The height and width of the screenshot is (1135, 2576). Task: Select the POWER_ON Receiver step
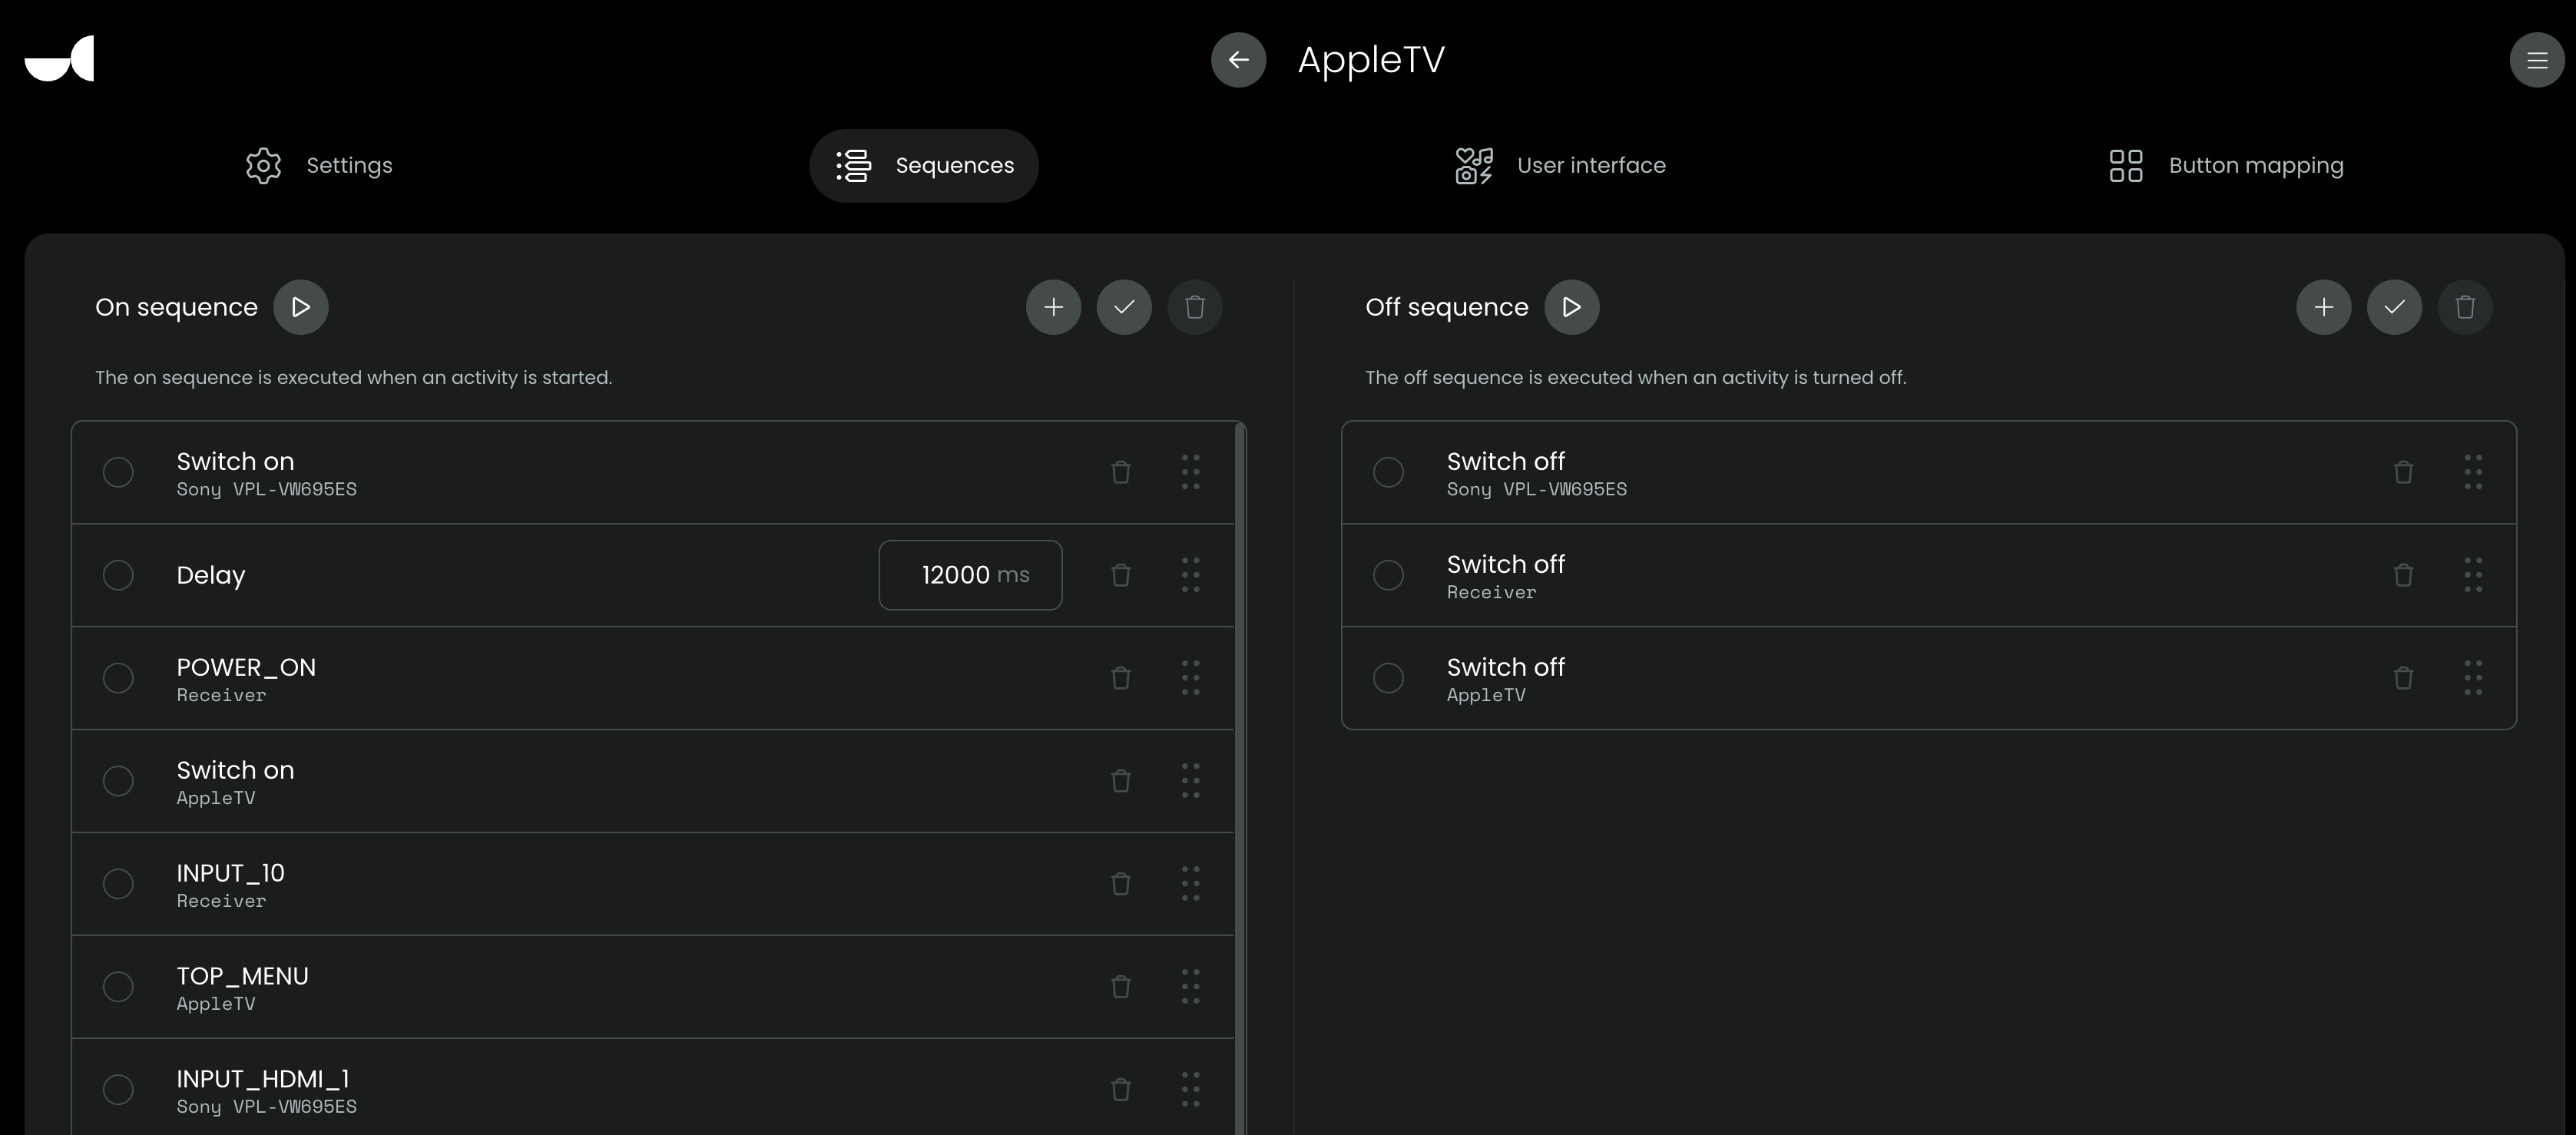tap(118, 678)
